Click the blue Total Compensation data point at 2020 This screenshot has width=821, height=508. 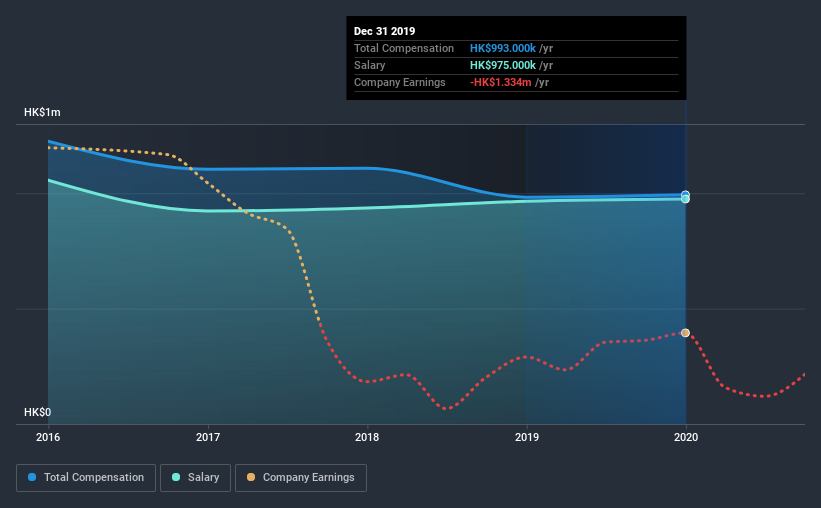coord(685,194)
